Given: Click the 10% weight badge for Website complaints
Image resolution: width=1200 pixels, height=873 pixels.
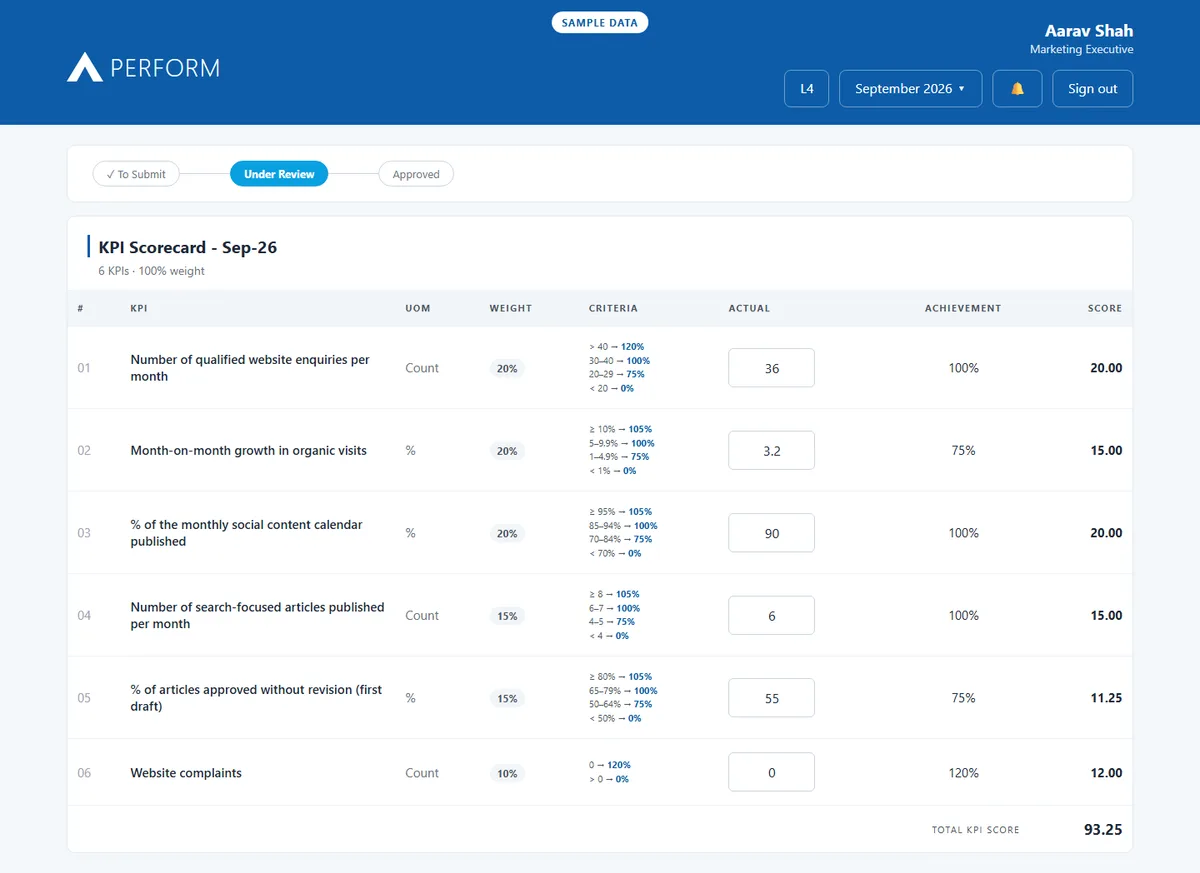Looking at the screenshot, I should (507, 773).
